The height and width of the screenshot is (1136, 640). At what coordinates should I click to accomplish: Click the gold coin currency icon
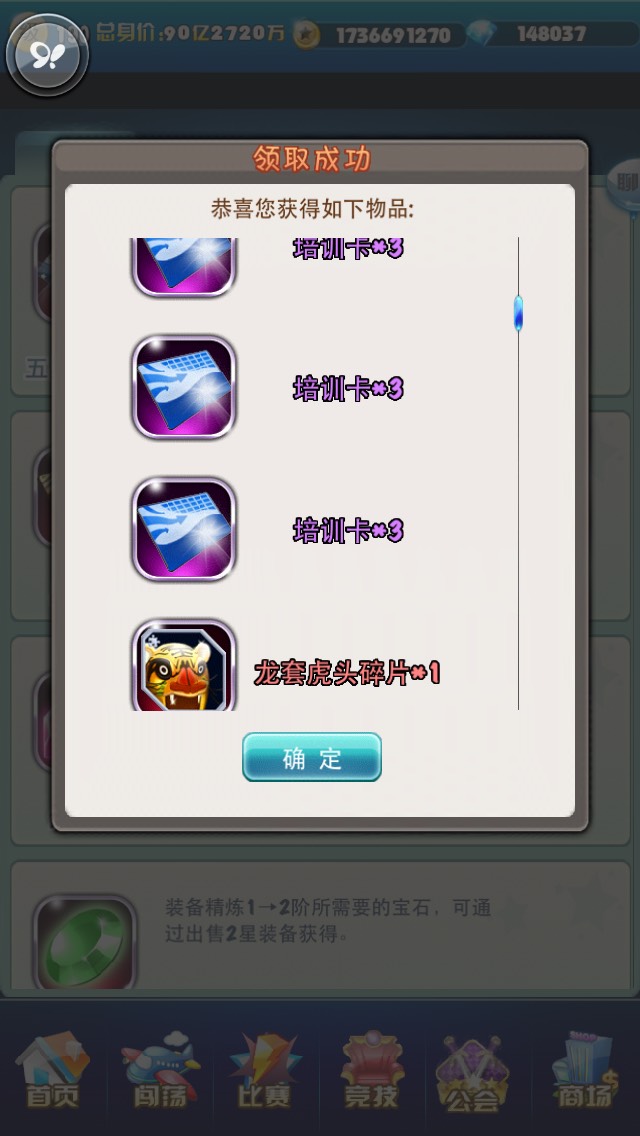click(x=307, y=34)
